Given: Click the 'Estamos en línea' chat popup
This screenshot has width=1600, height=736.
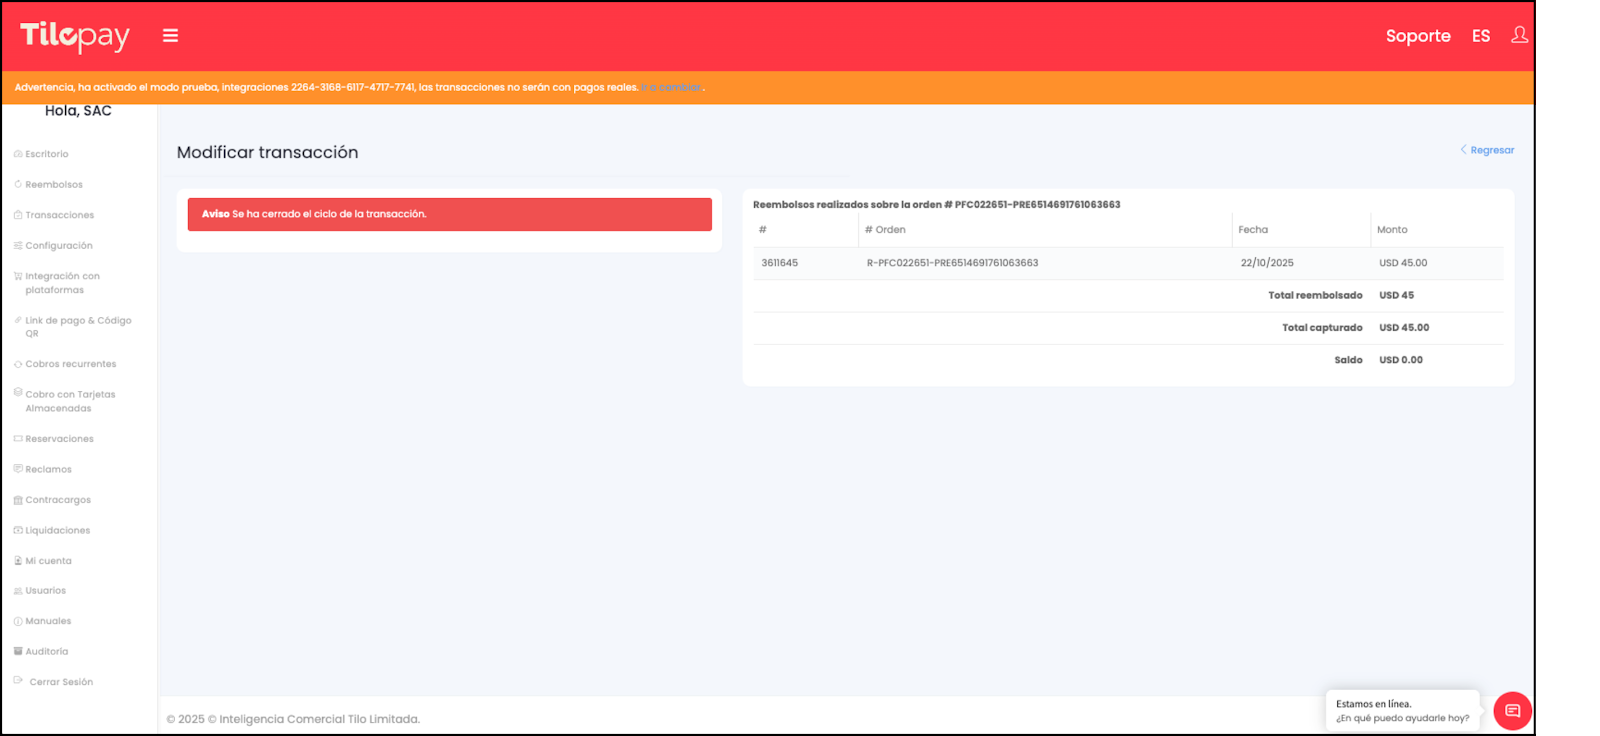Looking at the screenshot, I should pos(1401,711).
